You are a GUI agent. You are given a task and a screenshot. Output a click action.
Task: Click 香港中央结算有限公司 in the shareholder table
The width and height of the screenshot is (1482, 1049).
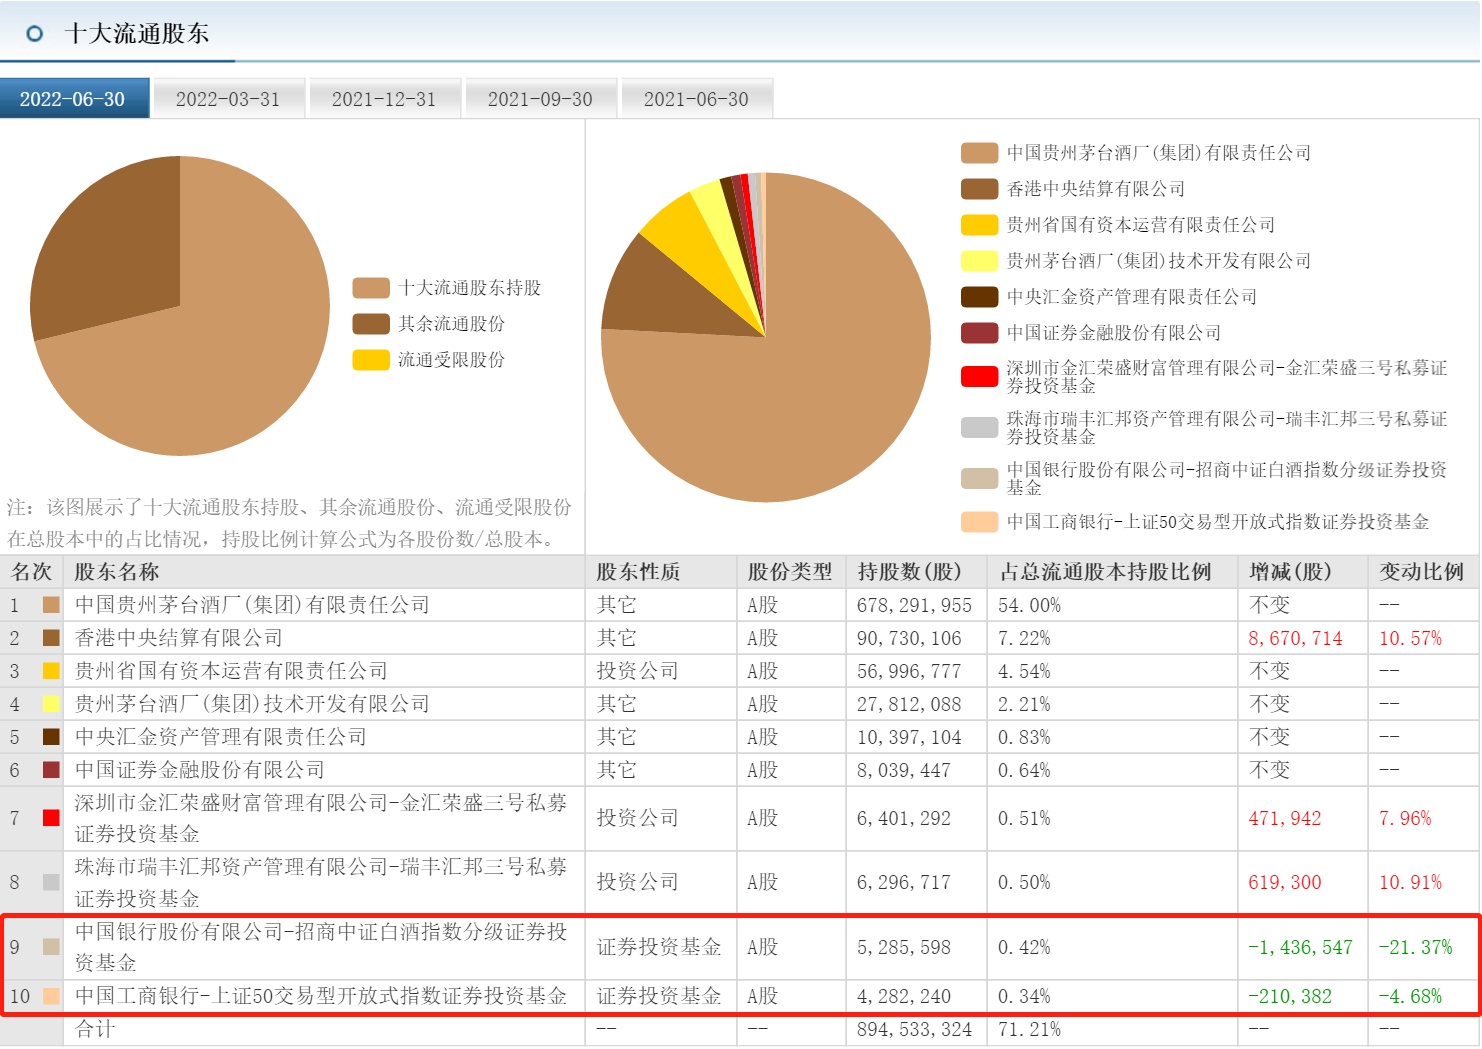[x=179, y=638]
